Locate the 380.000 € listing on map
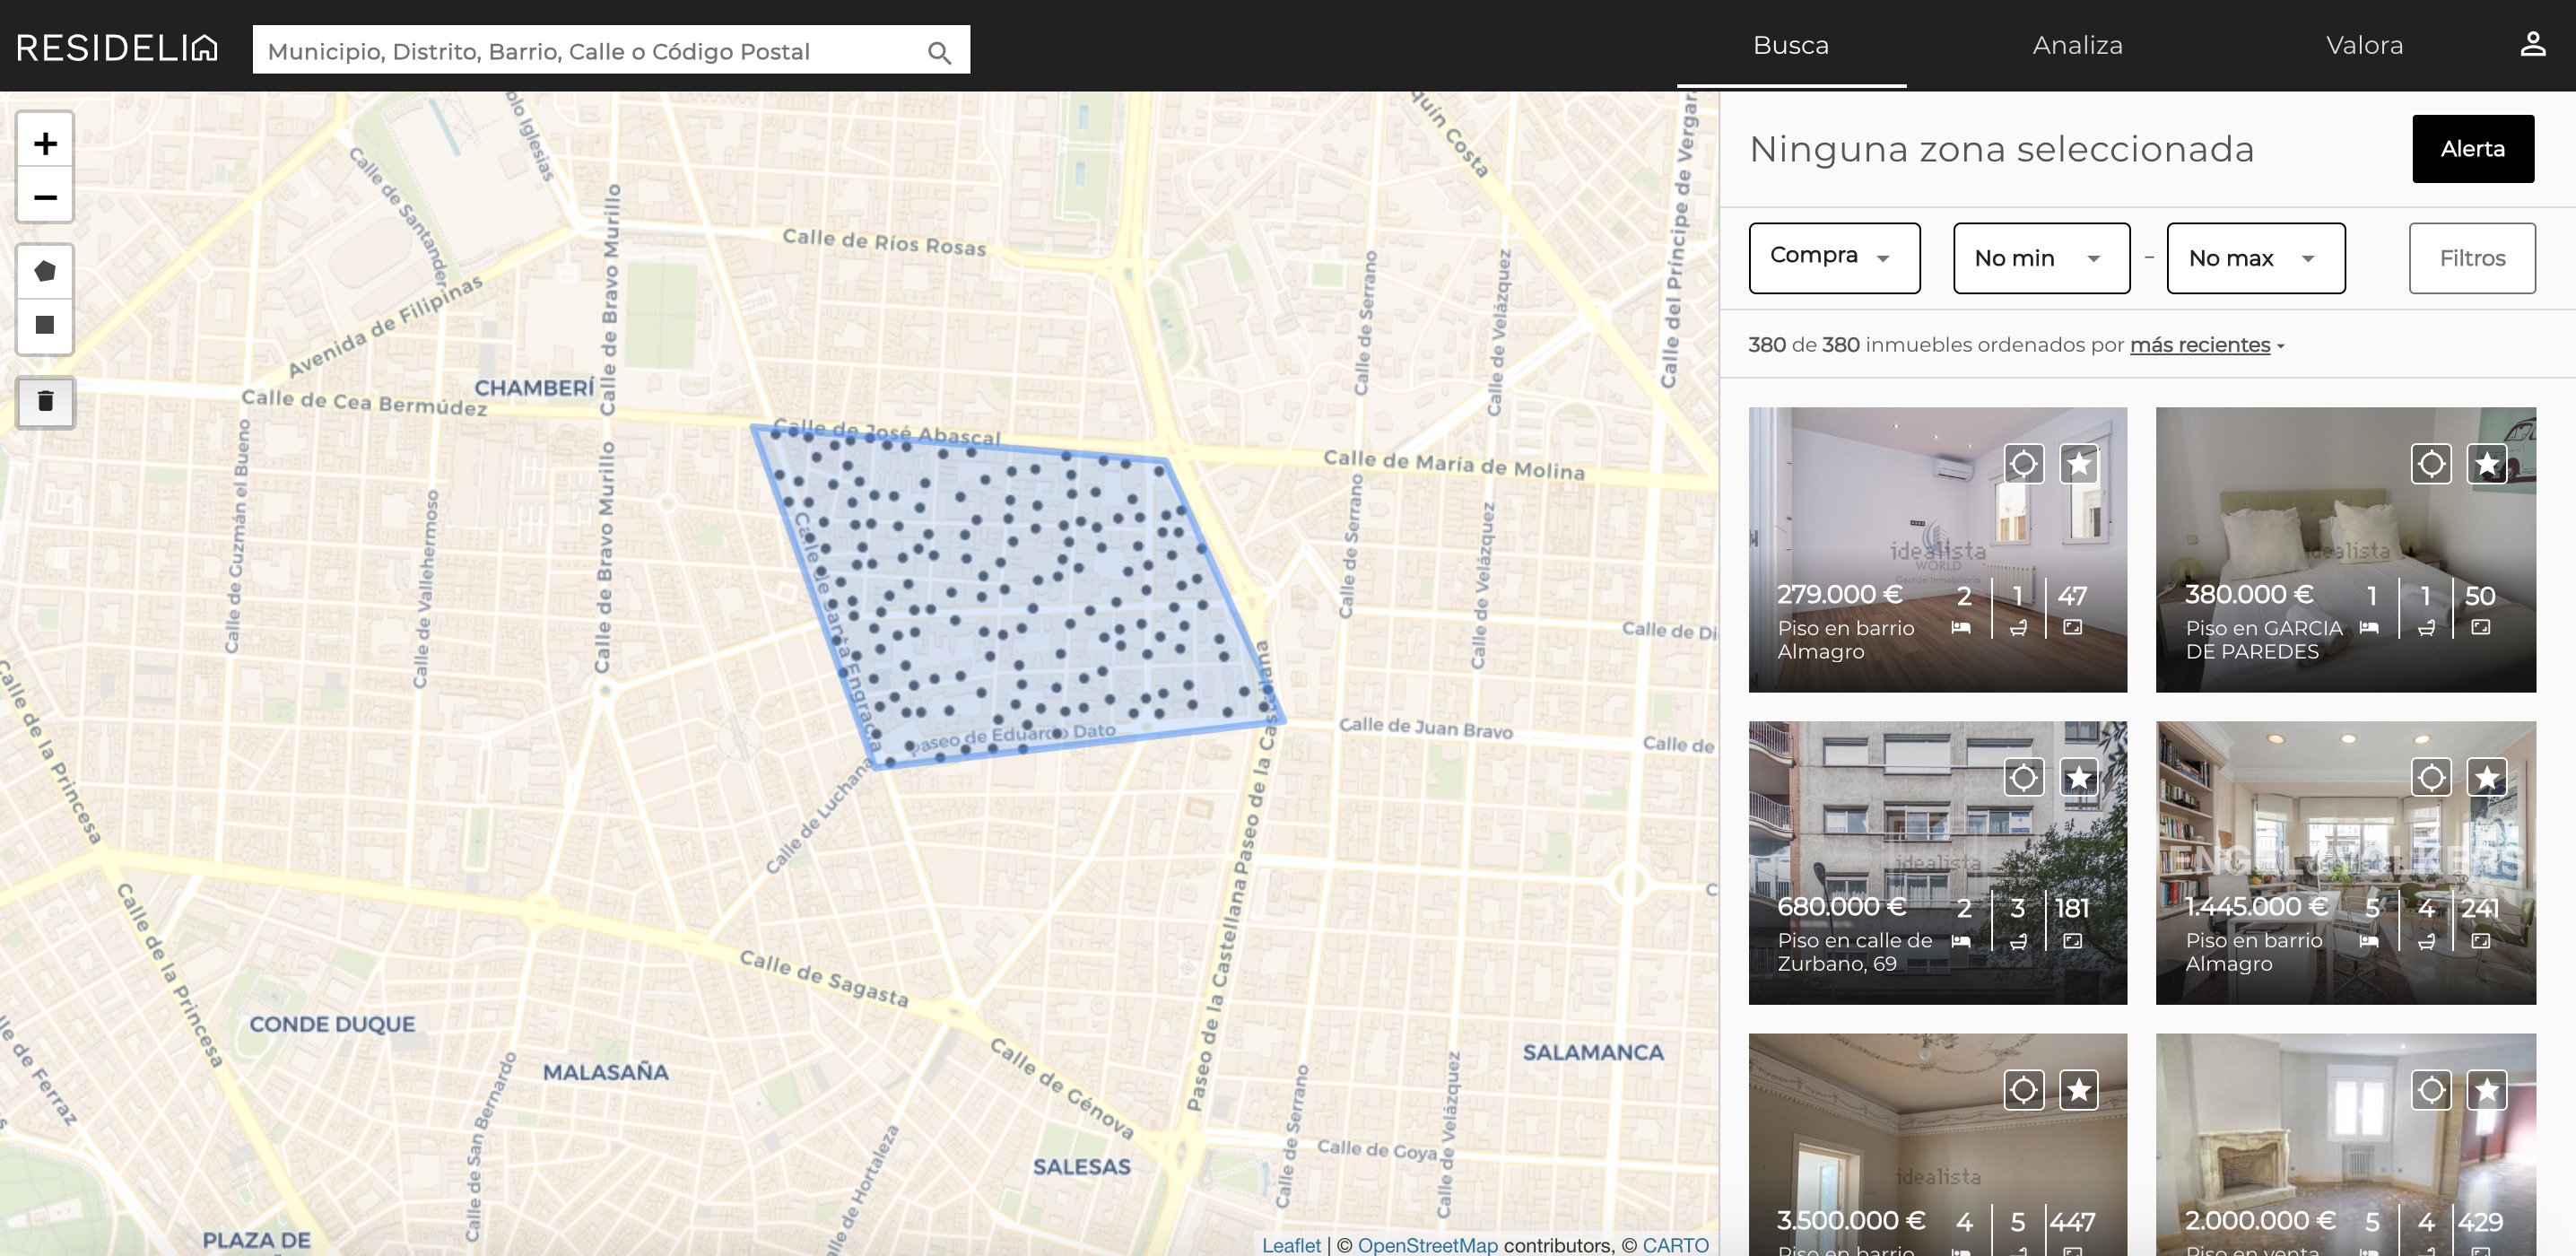 [x=2431, y=464]
